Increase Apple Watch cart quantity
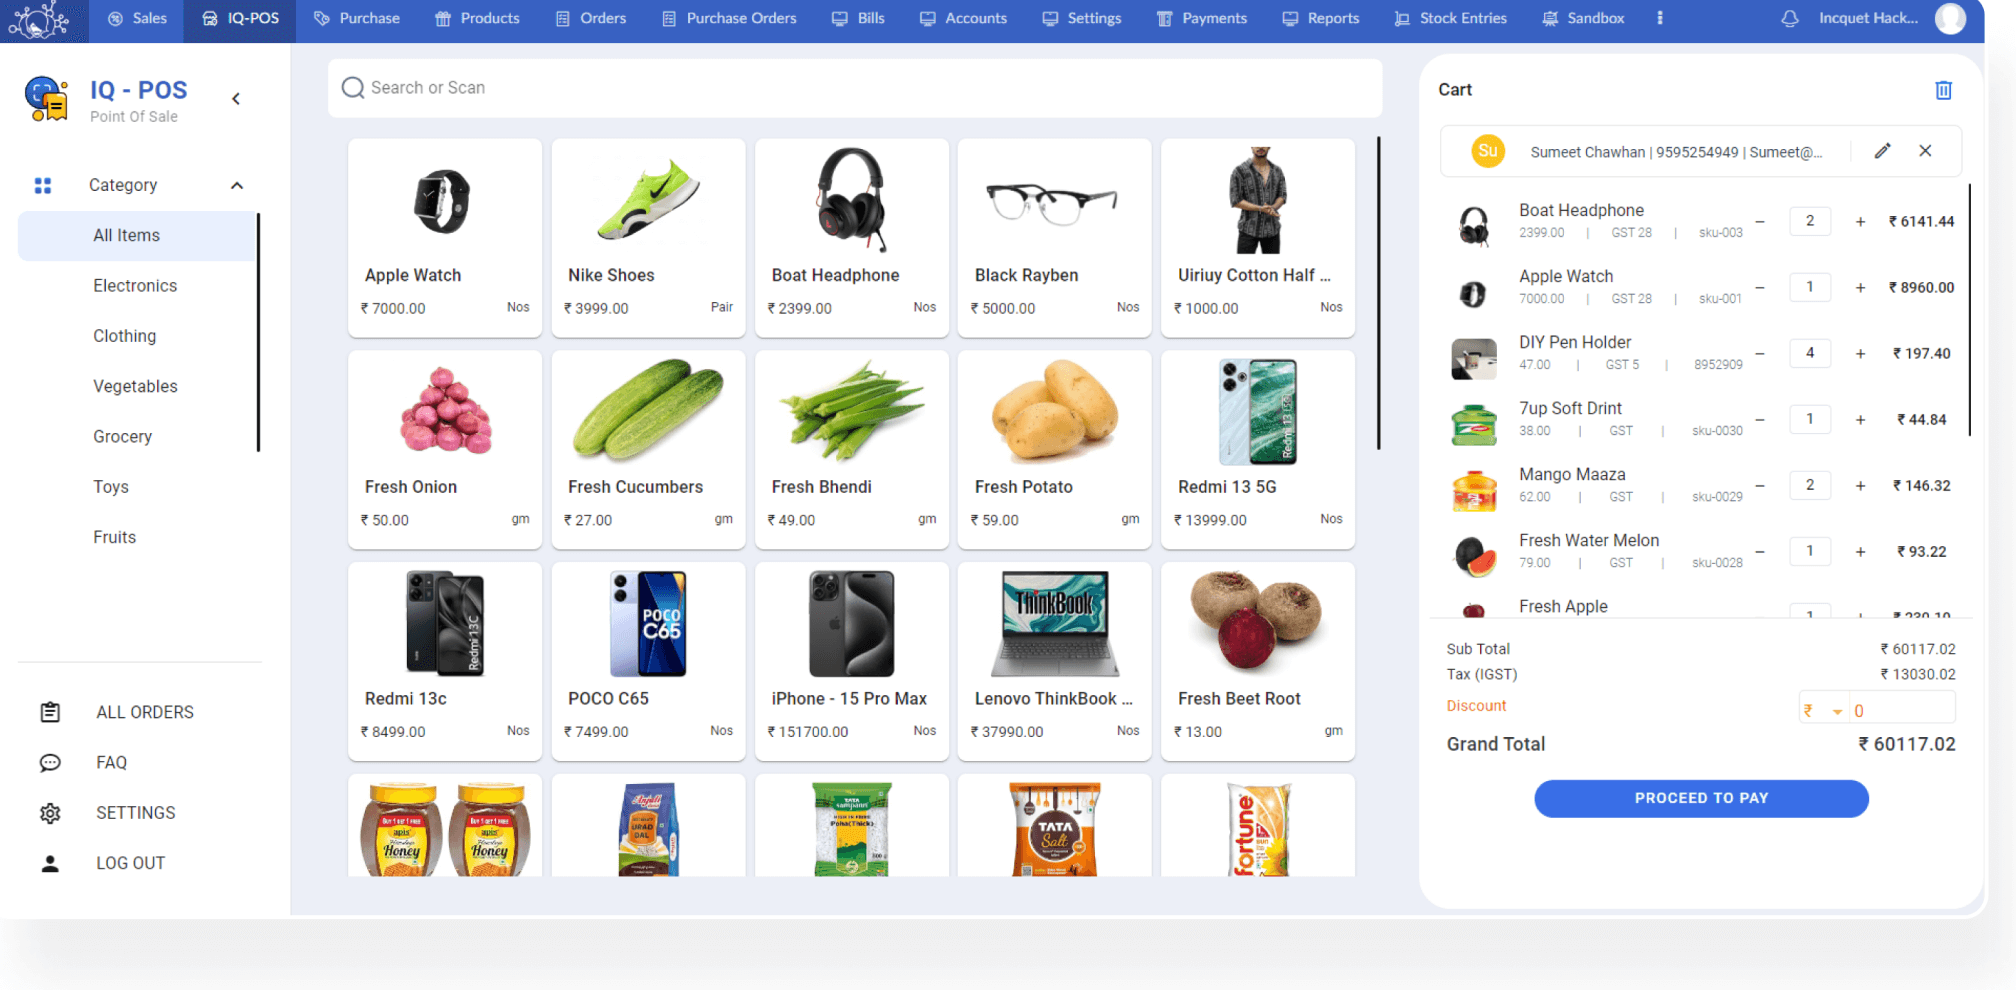This screenshot has height=990, width=2016. click(x=1860, y=288)
